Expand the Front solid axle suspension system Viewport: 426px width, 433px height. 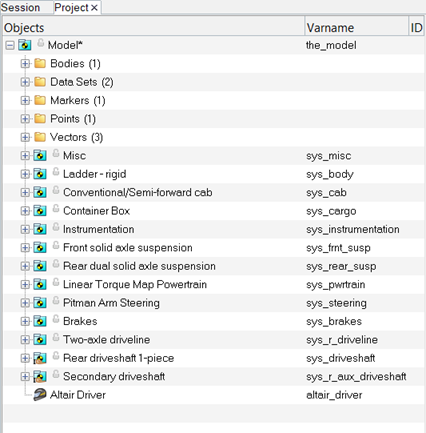tap(25, 248)
